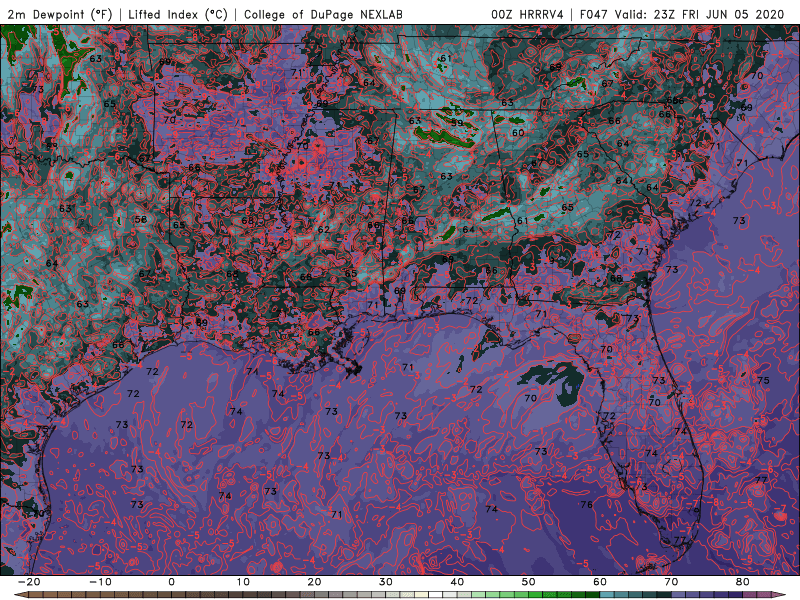Screen dimensions: 800x600
Task: Click the 10 label on the color scale
Action: point(243,582)
